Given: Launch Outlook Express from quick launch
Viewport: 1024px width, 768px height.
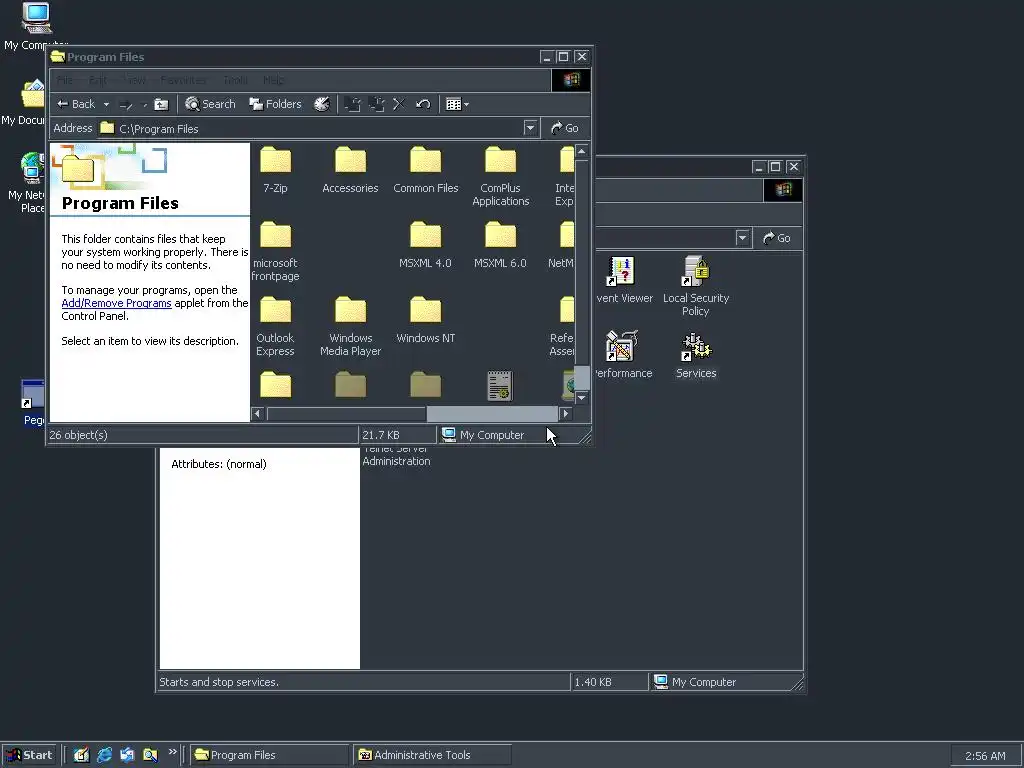Looking at the screenshot, I should click(x=127, y=755).
